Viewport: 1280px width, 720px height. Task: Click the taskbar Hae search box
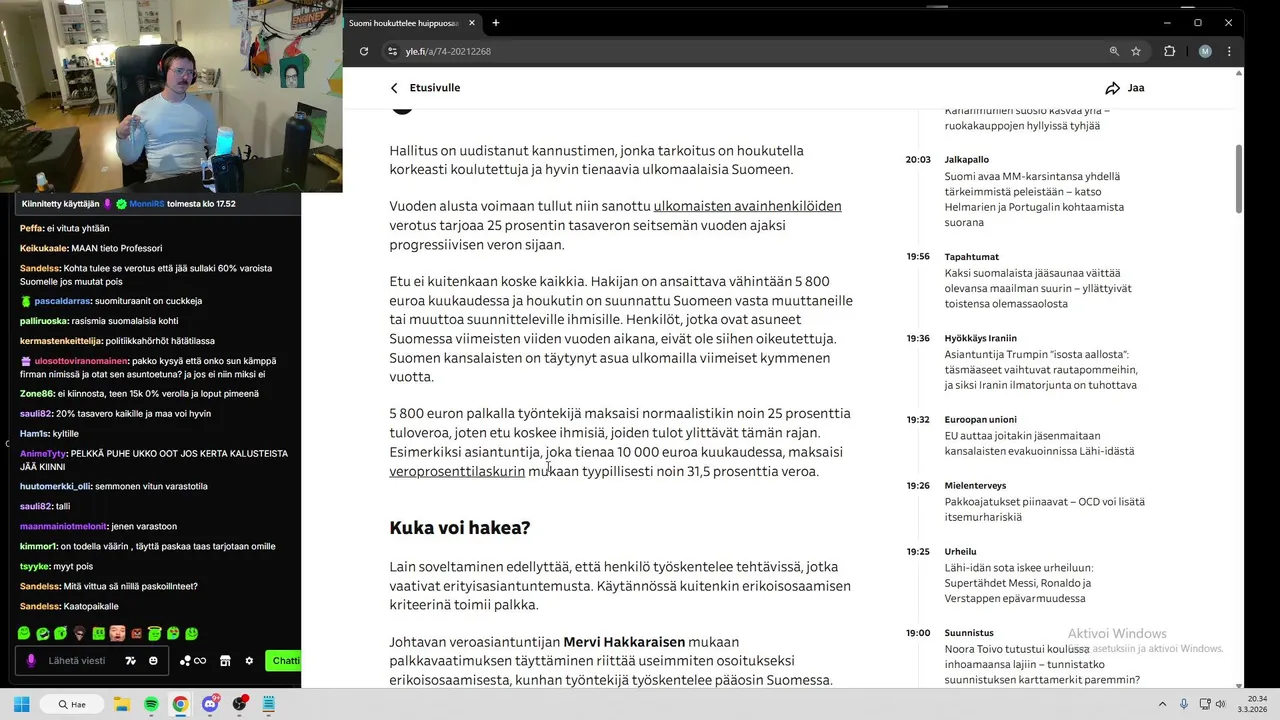(x=72, y=704)
